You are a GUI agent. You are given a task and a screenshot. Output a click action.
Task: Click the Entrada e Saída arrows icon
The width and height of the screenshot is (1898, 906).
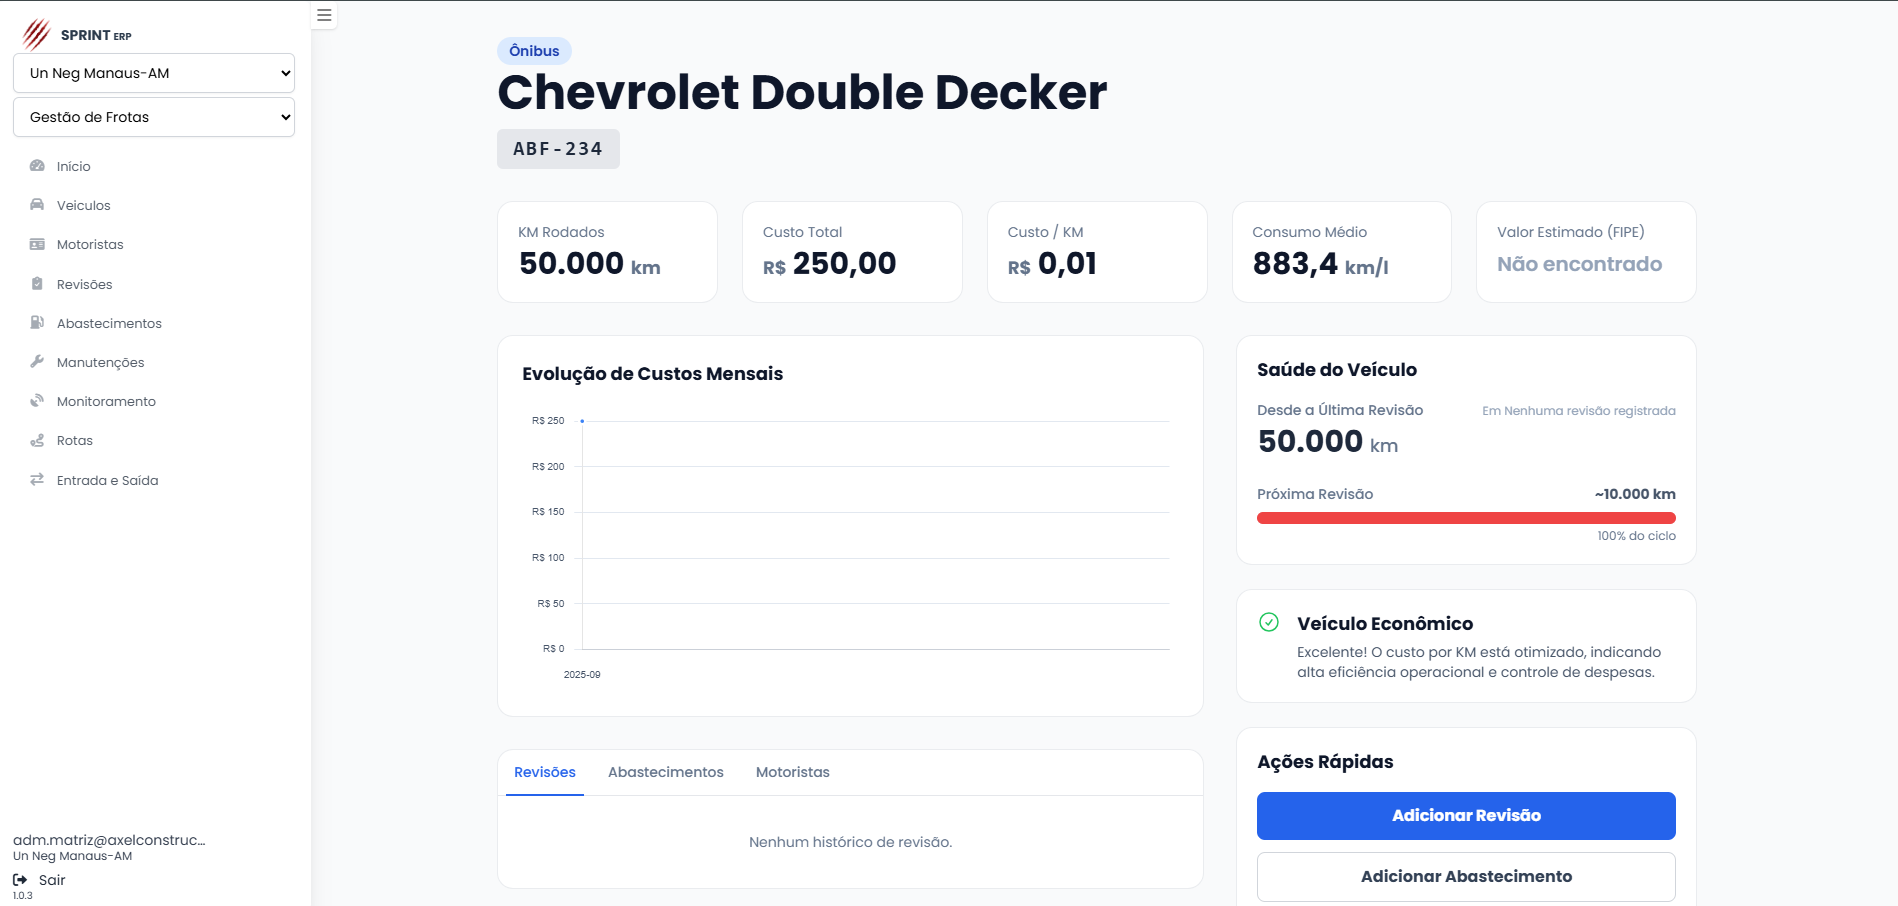(x=37, y=480)
